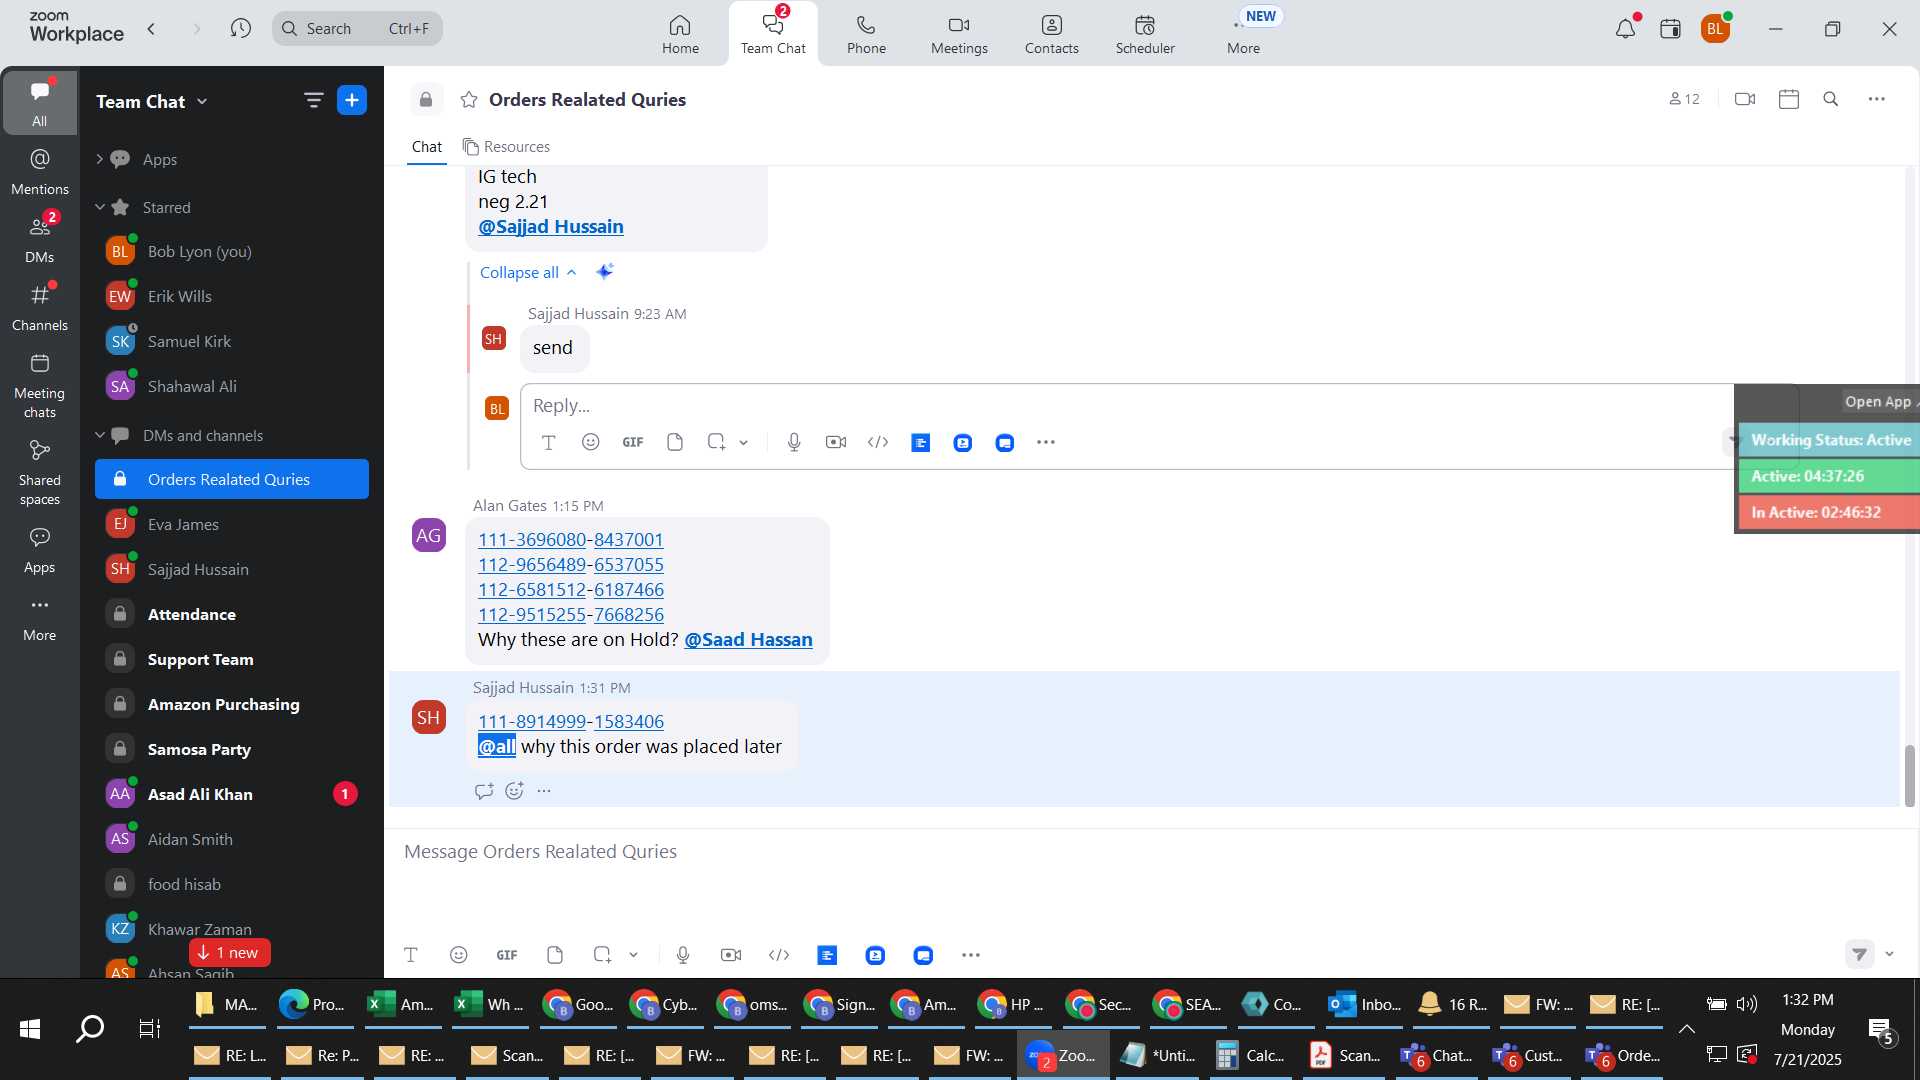The image size is (1920, 1080).
Task: Open Shared spaces in sidebar
Action: [40, 473]
